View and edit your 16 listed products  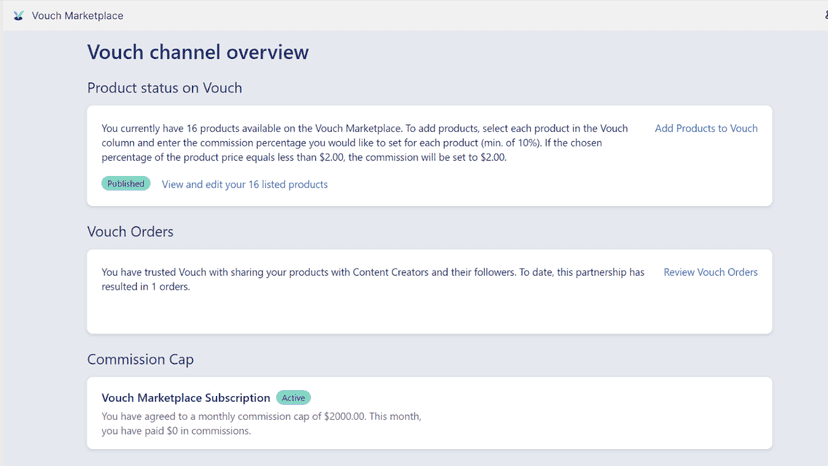244,184
